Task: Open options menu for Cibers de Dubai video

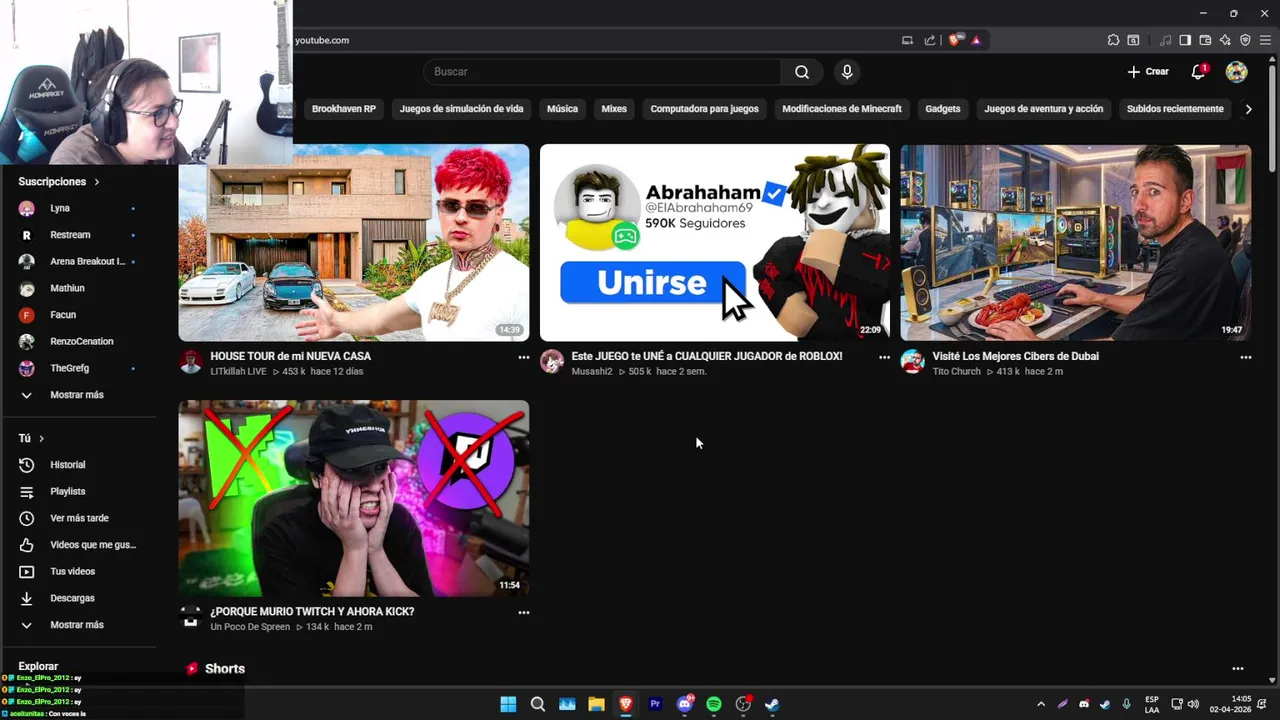Action: (x=1245, y=357)
